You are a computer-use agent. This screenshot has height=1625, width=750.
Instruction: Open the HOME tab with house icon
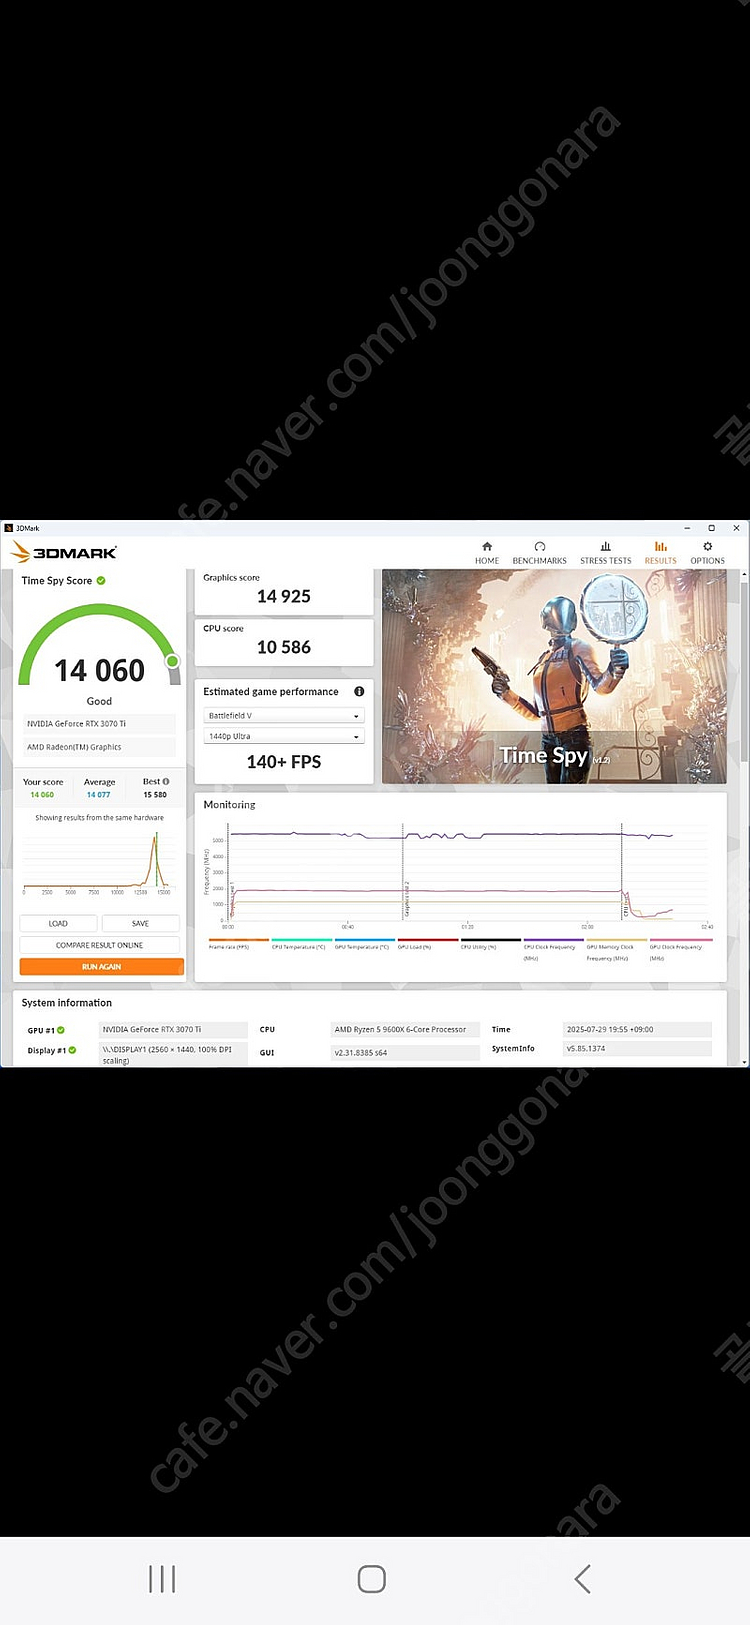487,553
